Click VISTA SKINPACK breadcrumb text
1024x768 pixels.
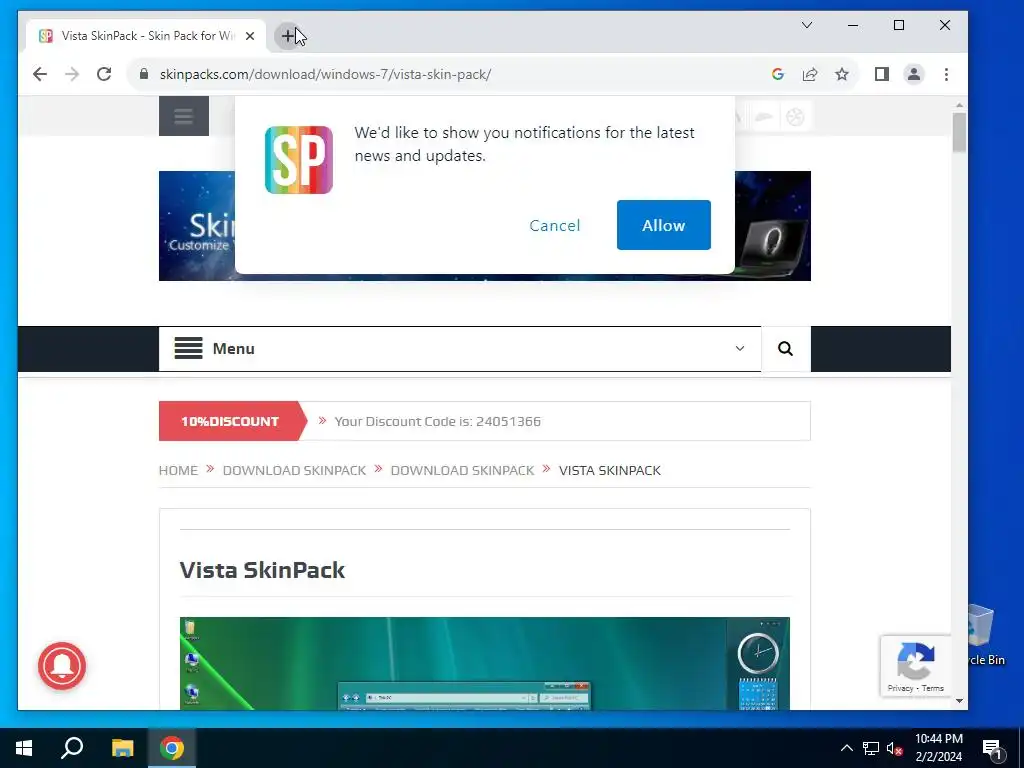pyautogui.click(x=610, y=470)
